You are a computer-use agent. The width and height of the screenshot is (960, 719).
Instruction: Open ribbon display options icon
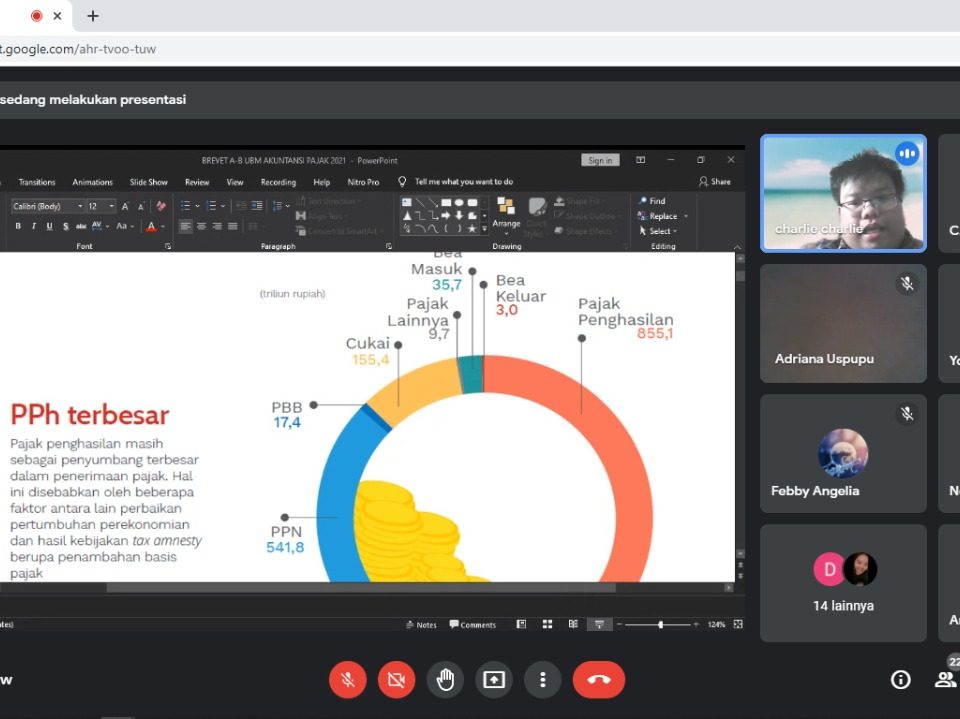coord(640,160)
